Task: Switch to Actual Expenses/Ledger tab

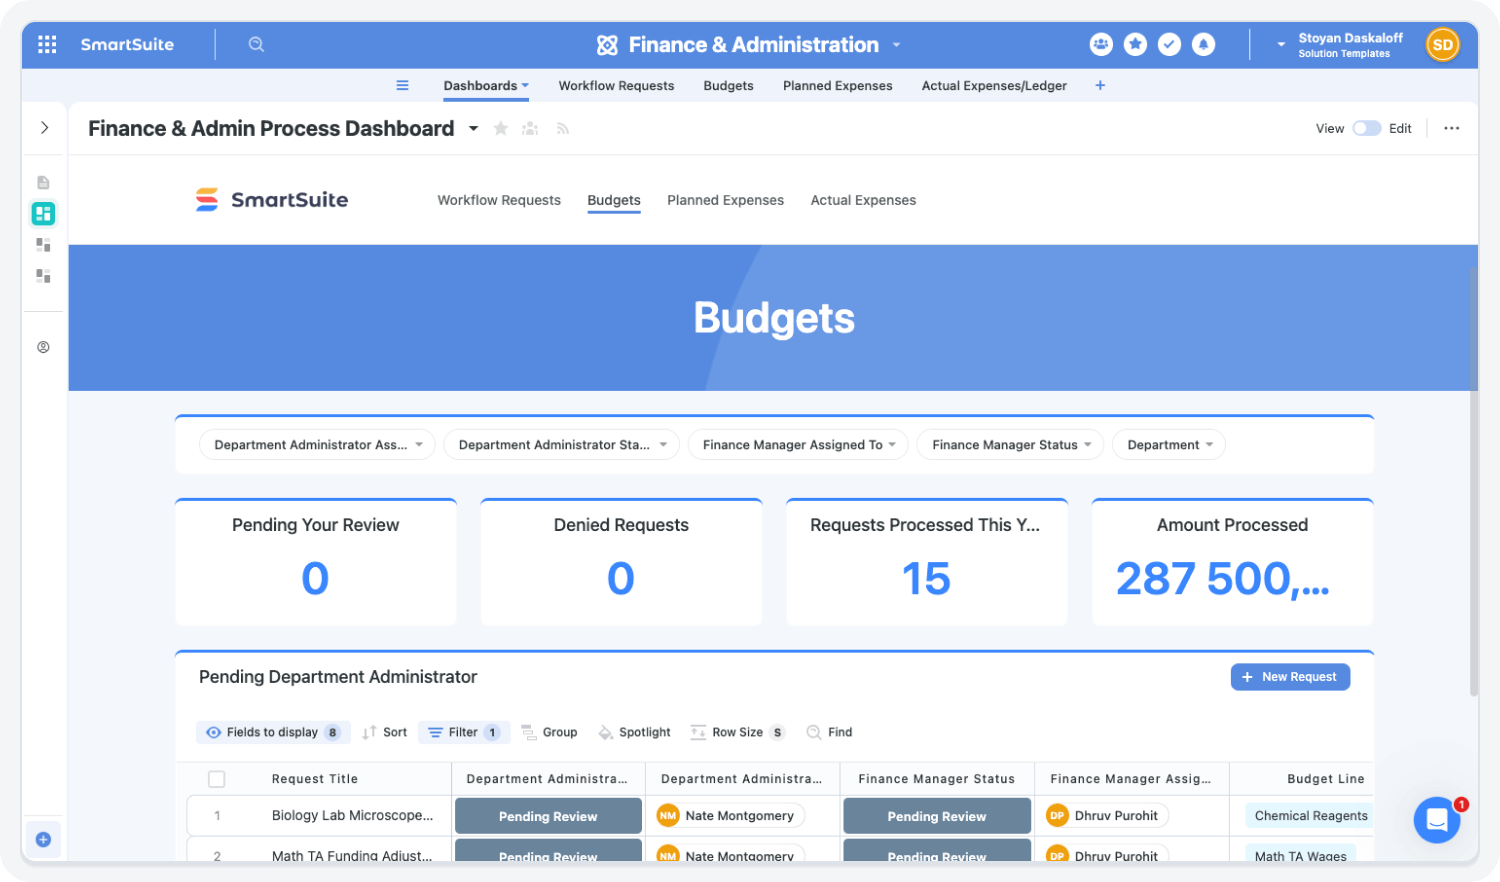Action: pyautogui.click(x=994, y=85)
